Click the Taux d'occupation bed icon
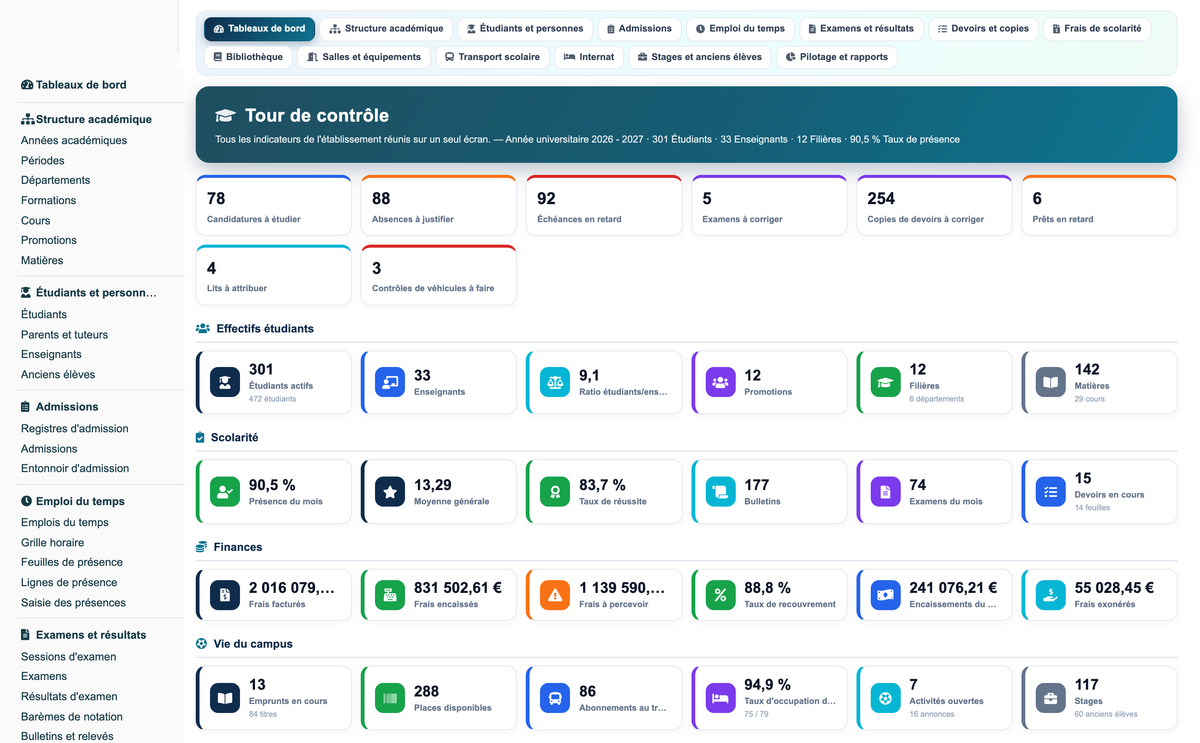Viewport: 1200px width, 743px height. point(720,698)
